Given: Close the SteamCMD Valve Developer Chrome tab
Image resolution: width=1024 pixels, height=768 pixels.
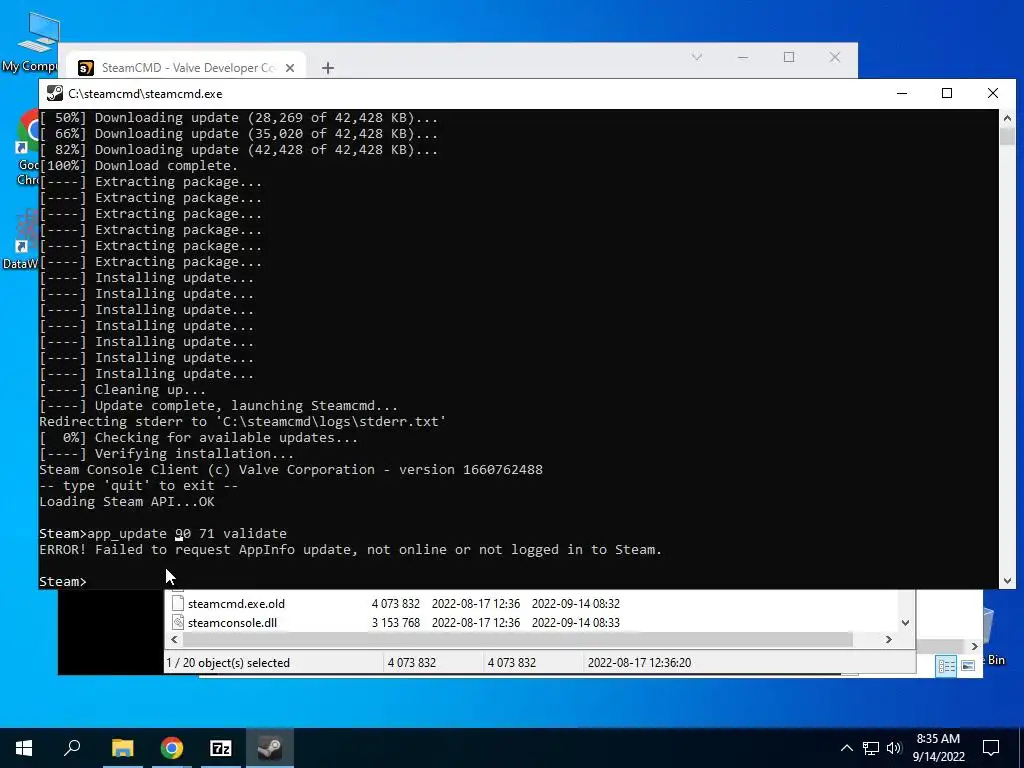Looking at the screenshot, I should point(290,68).
